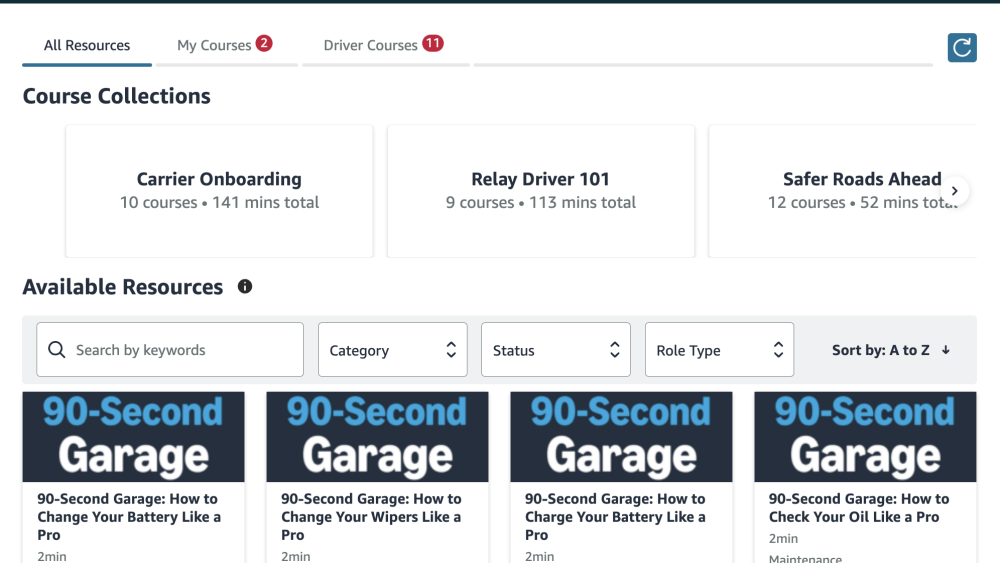1000x563 pixels.
Task: Open Change Your Battery course thumbnail
Action: [x=133, y=437]
